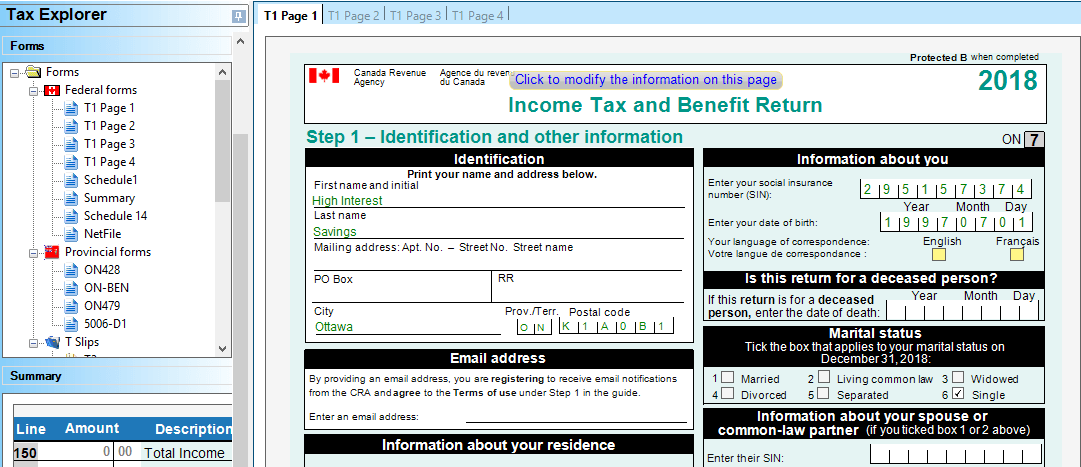Image resolution: width=1081 pixels, height=467 pixels.
Task: Collapse the Forms panel section chevron
Action: [239, 43]
